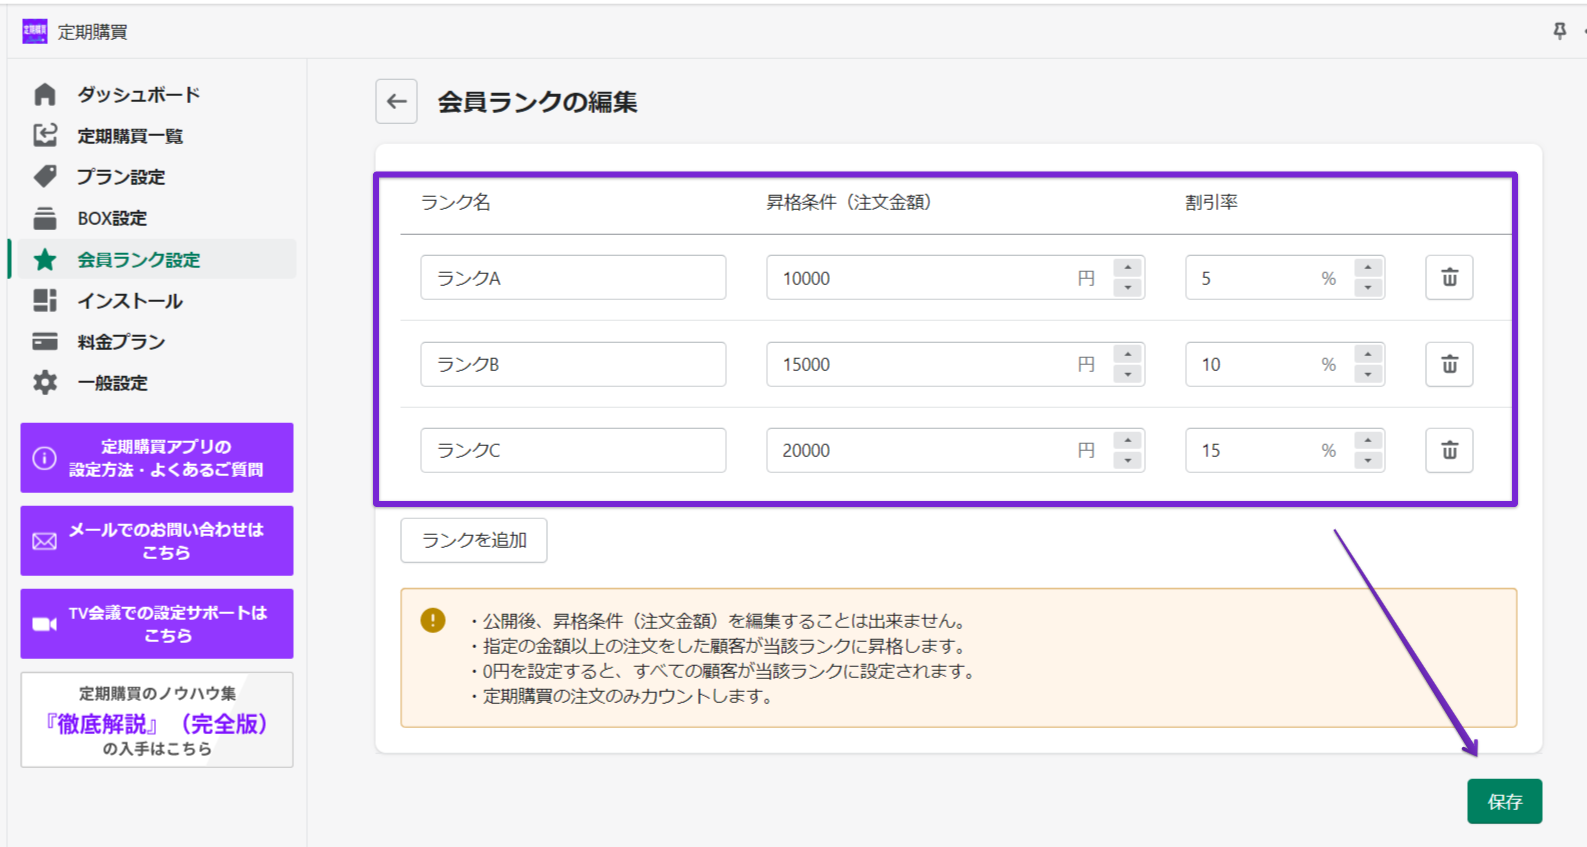Increase ランクC discount rate with up arrow

point(1367,440)
